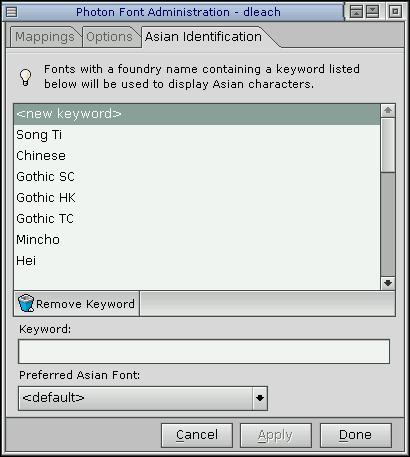Viewport: 410px width, 457px height.
Task: Click the keyword list scrollbar thumb
Action: point(388,145)
